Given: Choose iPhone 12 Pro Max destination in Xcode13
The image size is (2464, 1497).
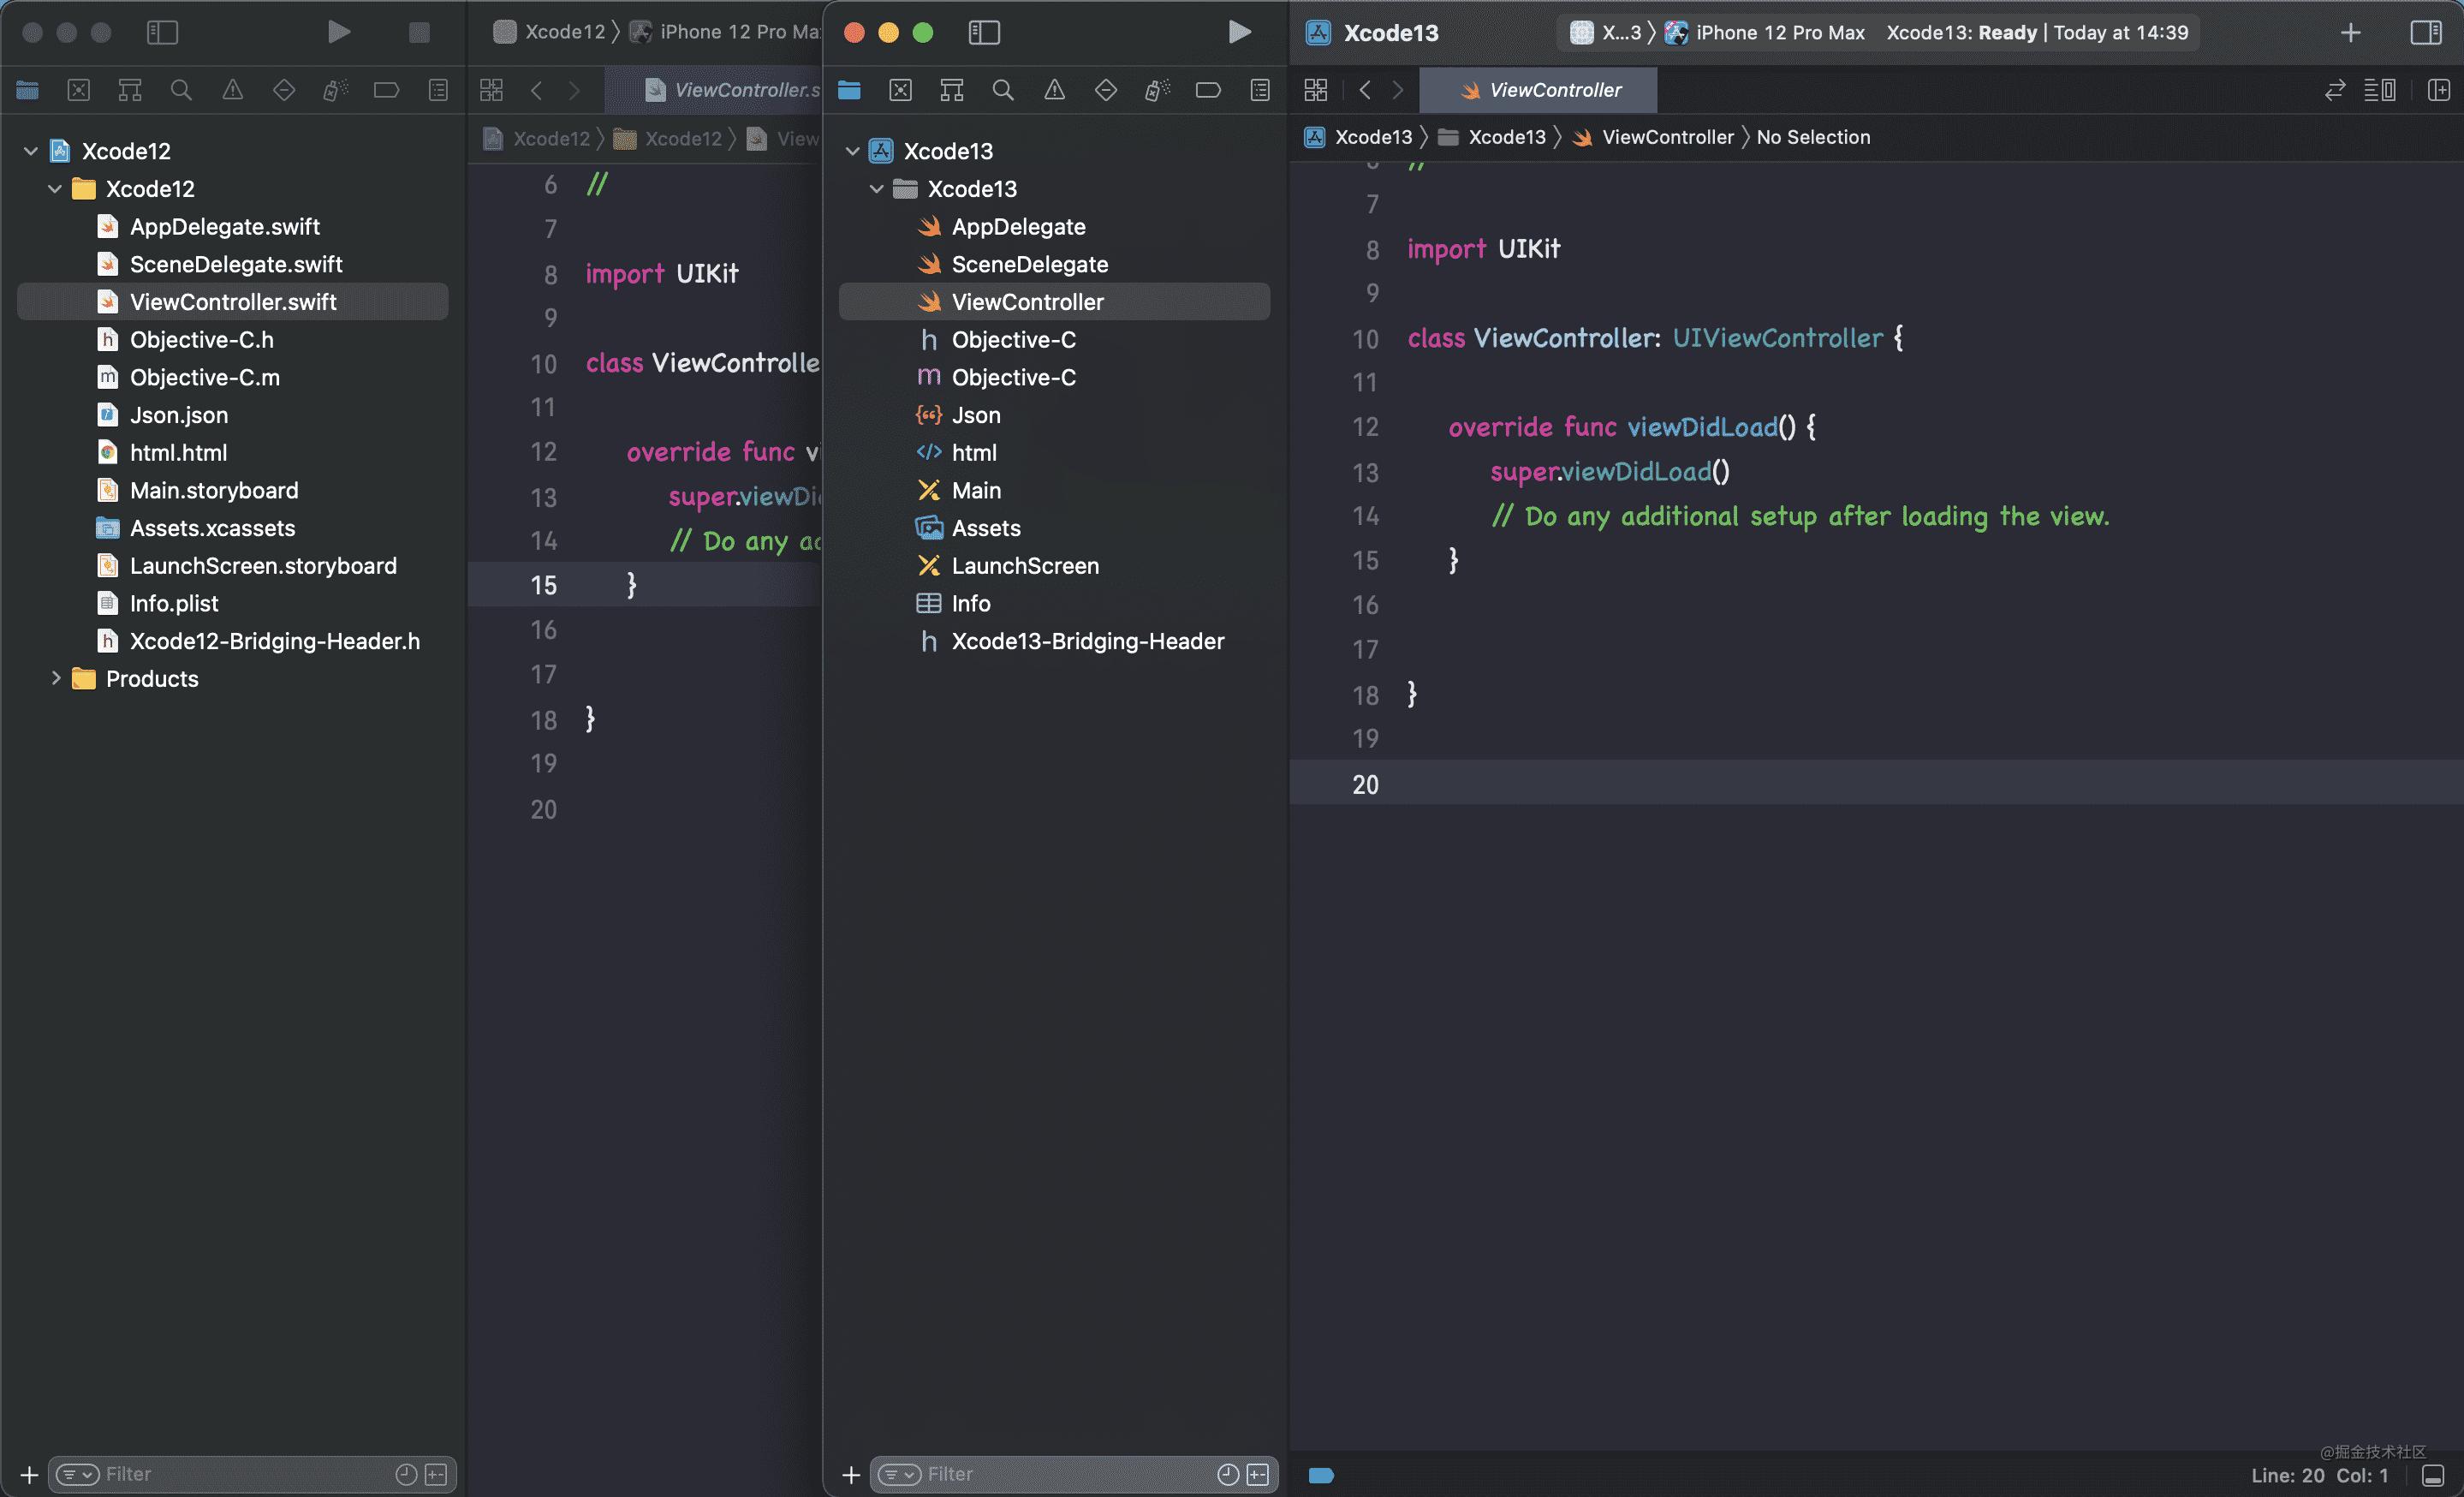Looking at the screenshot, I should tap(1766, 32).
